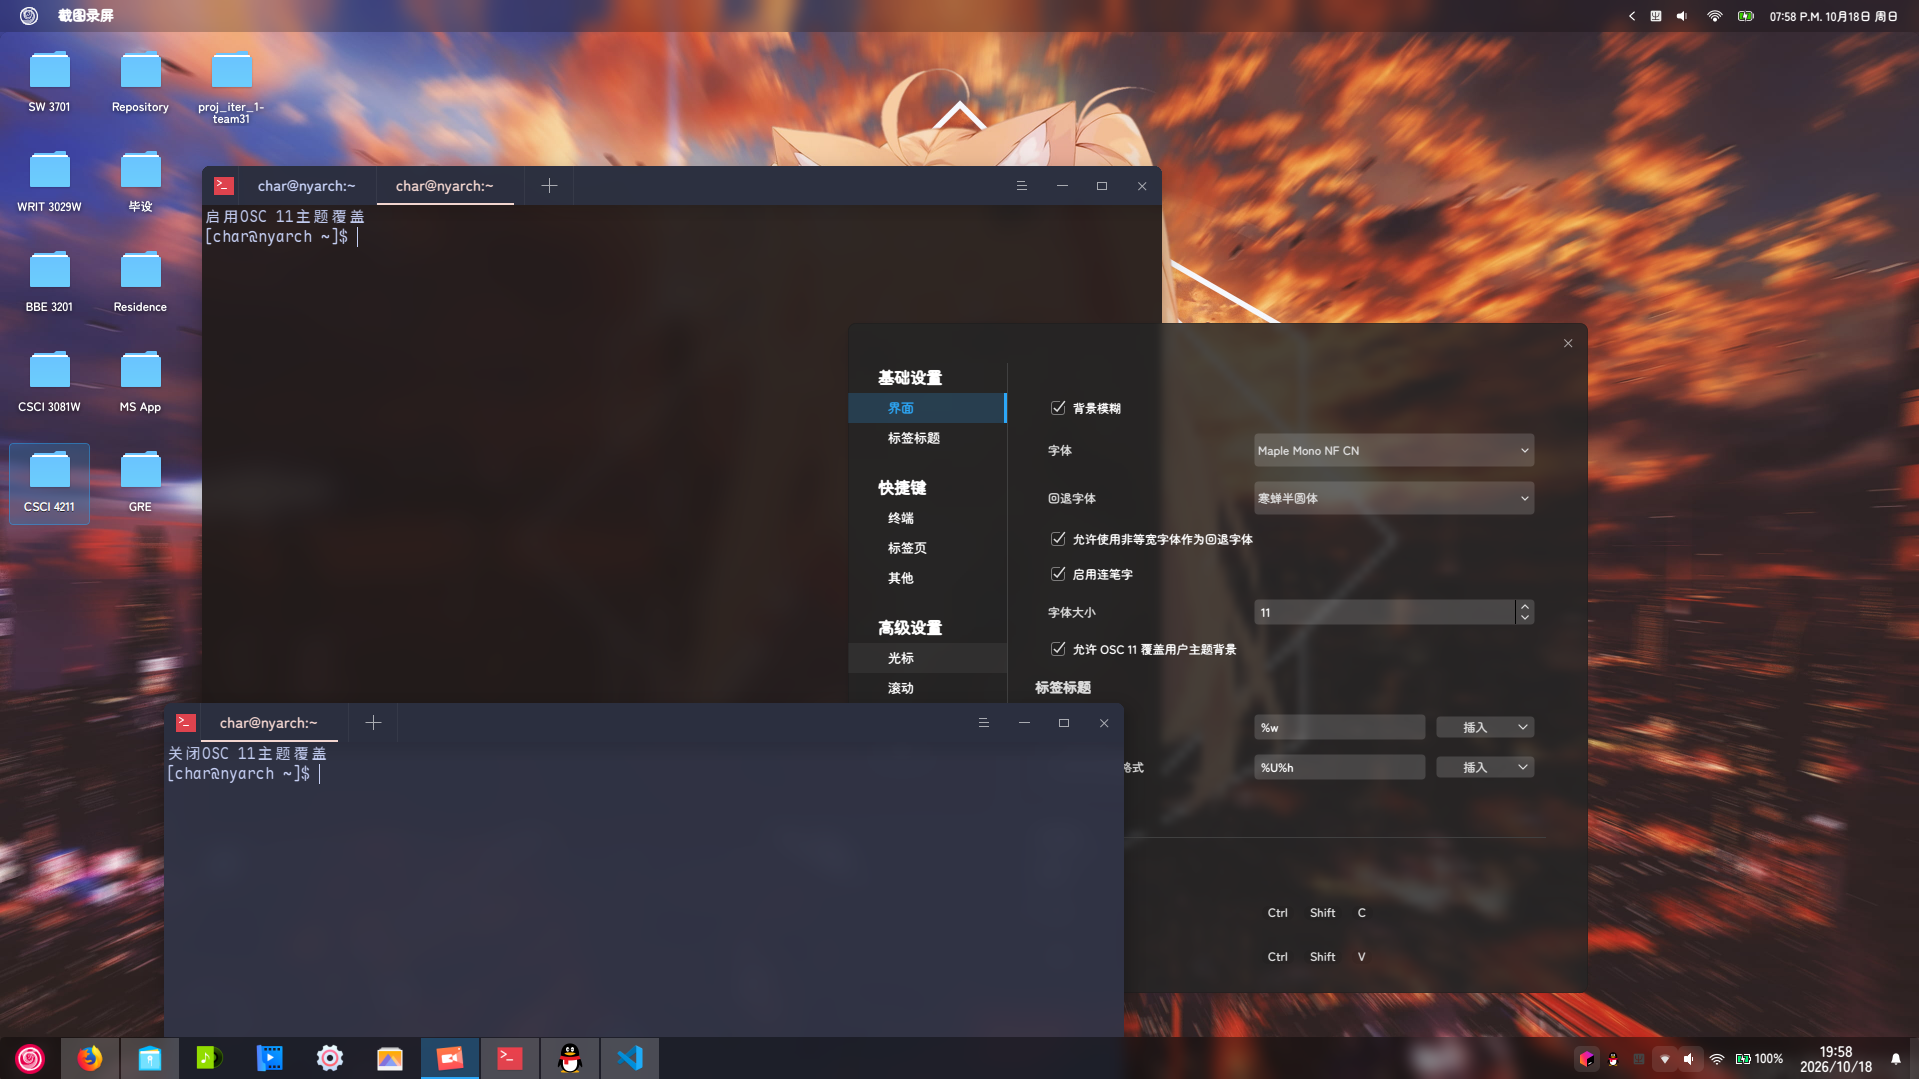Open Visual Studio Code from taskbar
Viewport: 1919px width, 1079px height.
coord(630,1058)
